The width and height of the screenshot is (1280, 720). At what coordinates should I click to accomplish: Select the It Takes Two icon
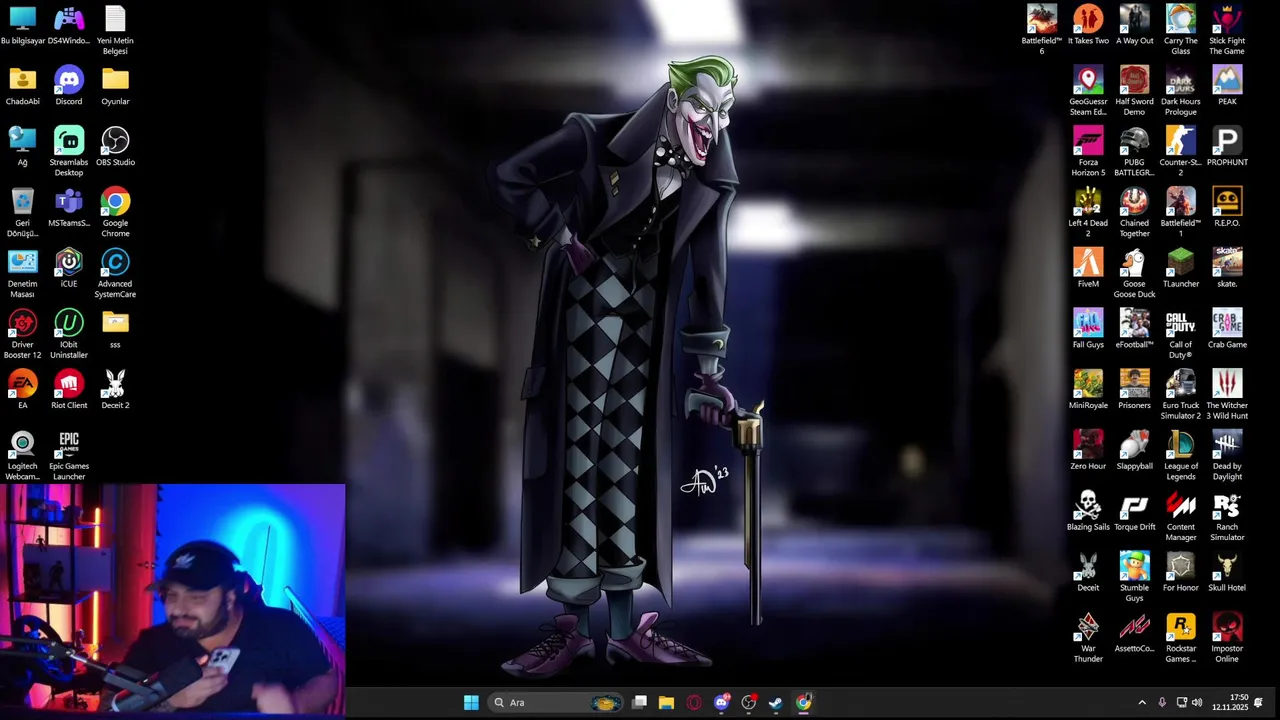1088,19
